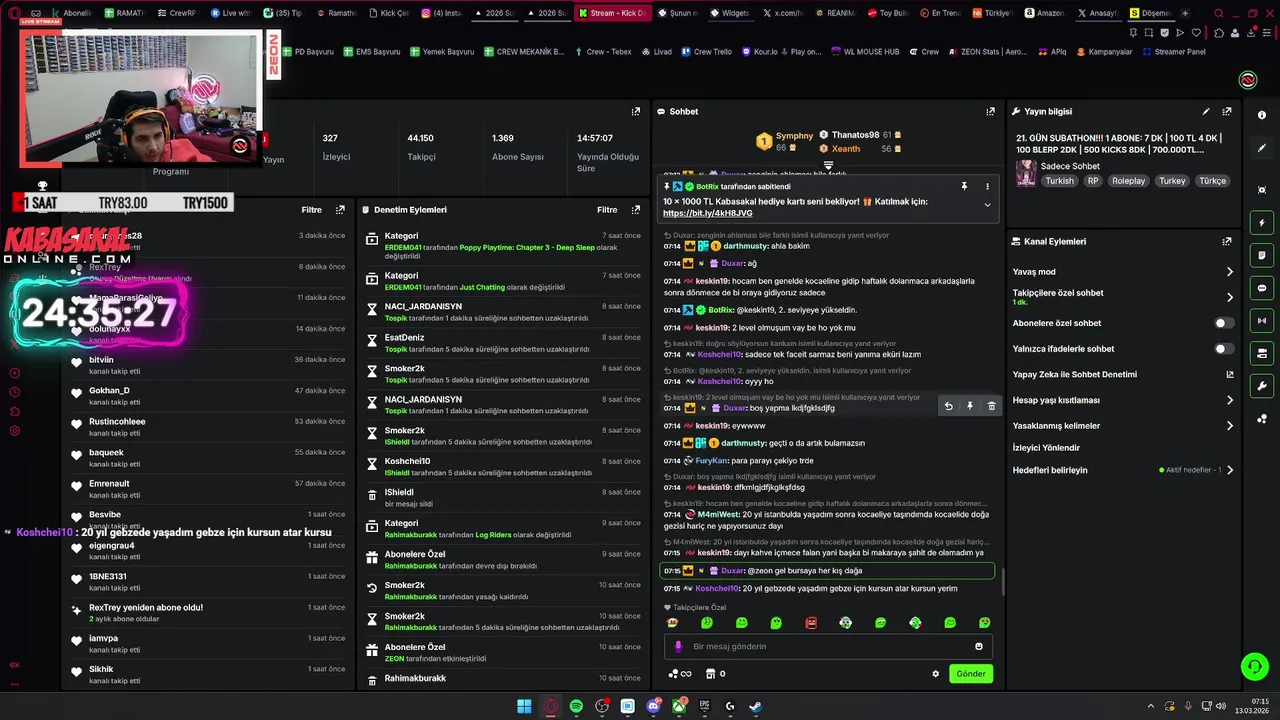Pop out the Yayın bilgisi panel

[1227, 112]
